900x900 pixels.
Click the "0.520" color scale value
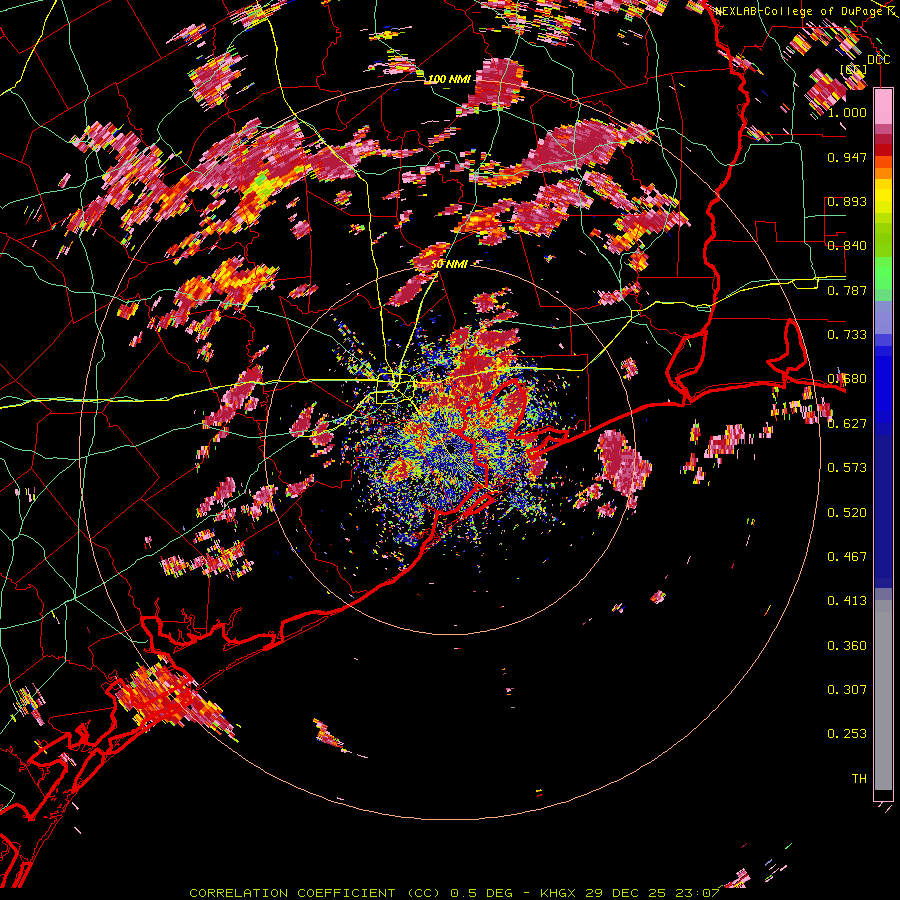coord(847,513)
